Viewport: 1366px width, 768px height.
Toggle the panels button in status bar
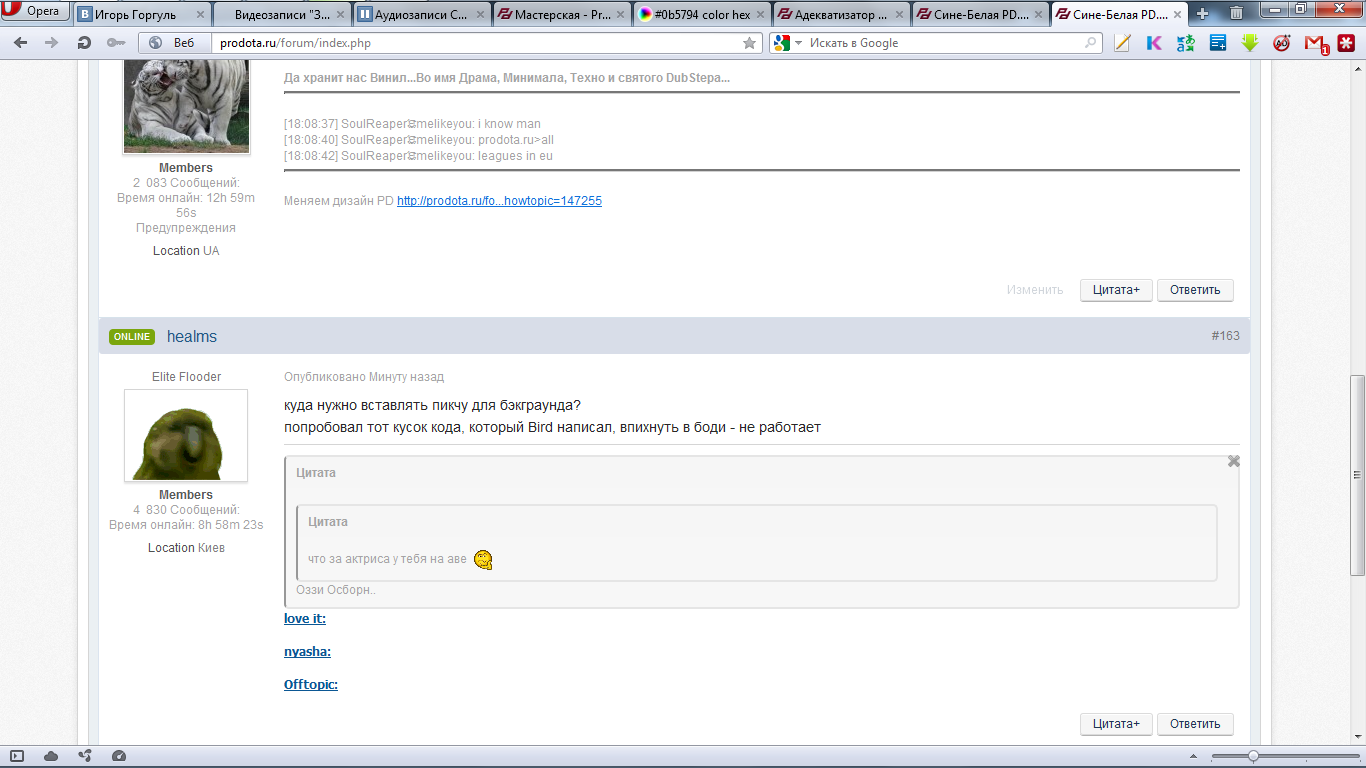point(17,756)
